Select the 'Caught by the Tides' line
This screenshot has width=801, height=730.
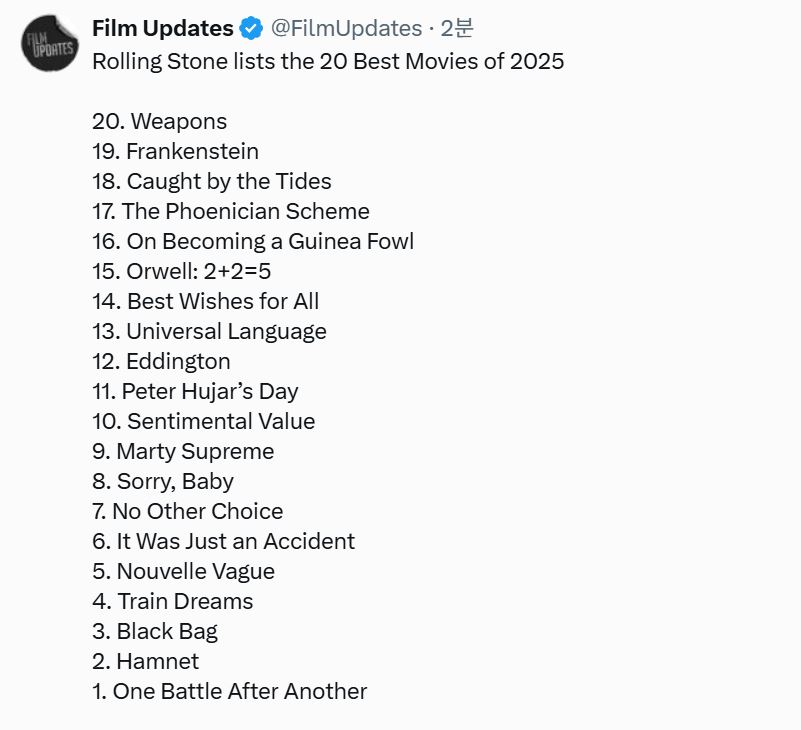click(x=211, y=181)
